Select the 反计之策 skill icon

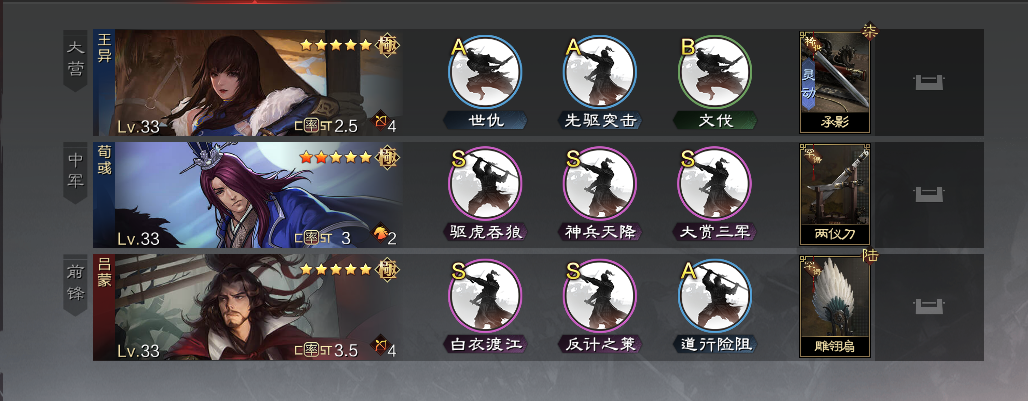pos(599,296)
